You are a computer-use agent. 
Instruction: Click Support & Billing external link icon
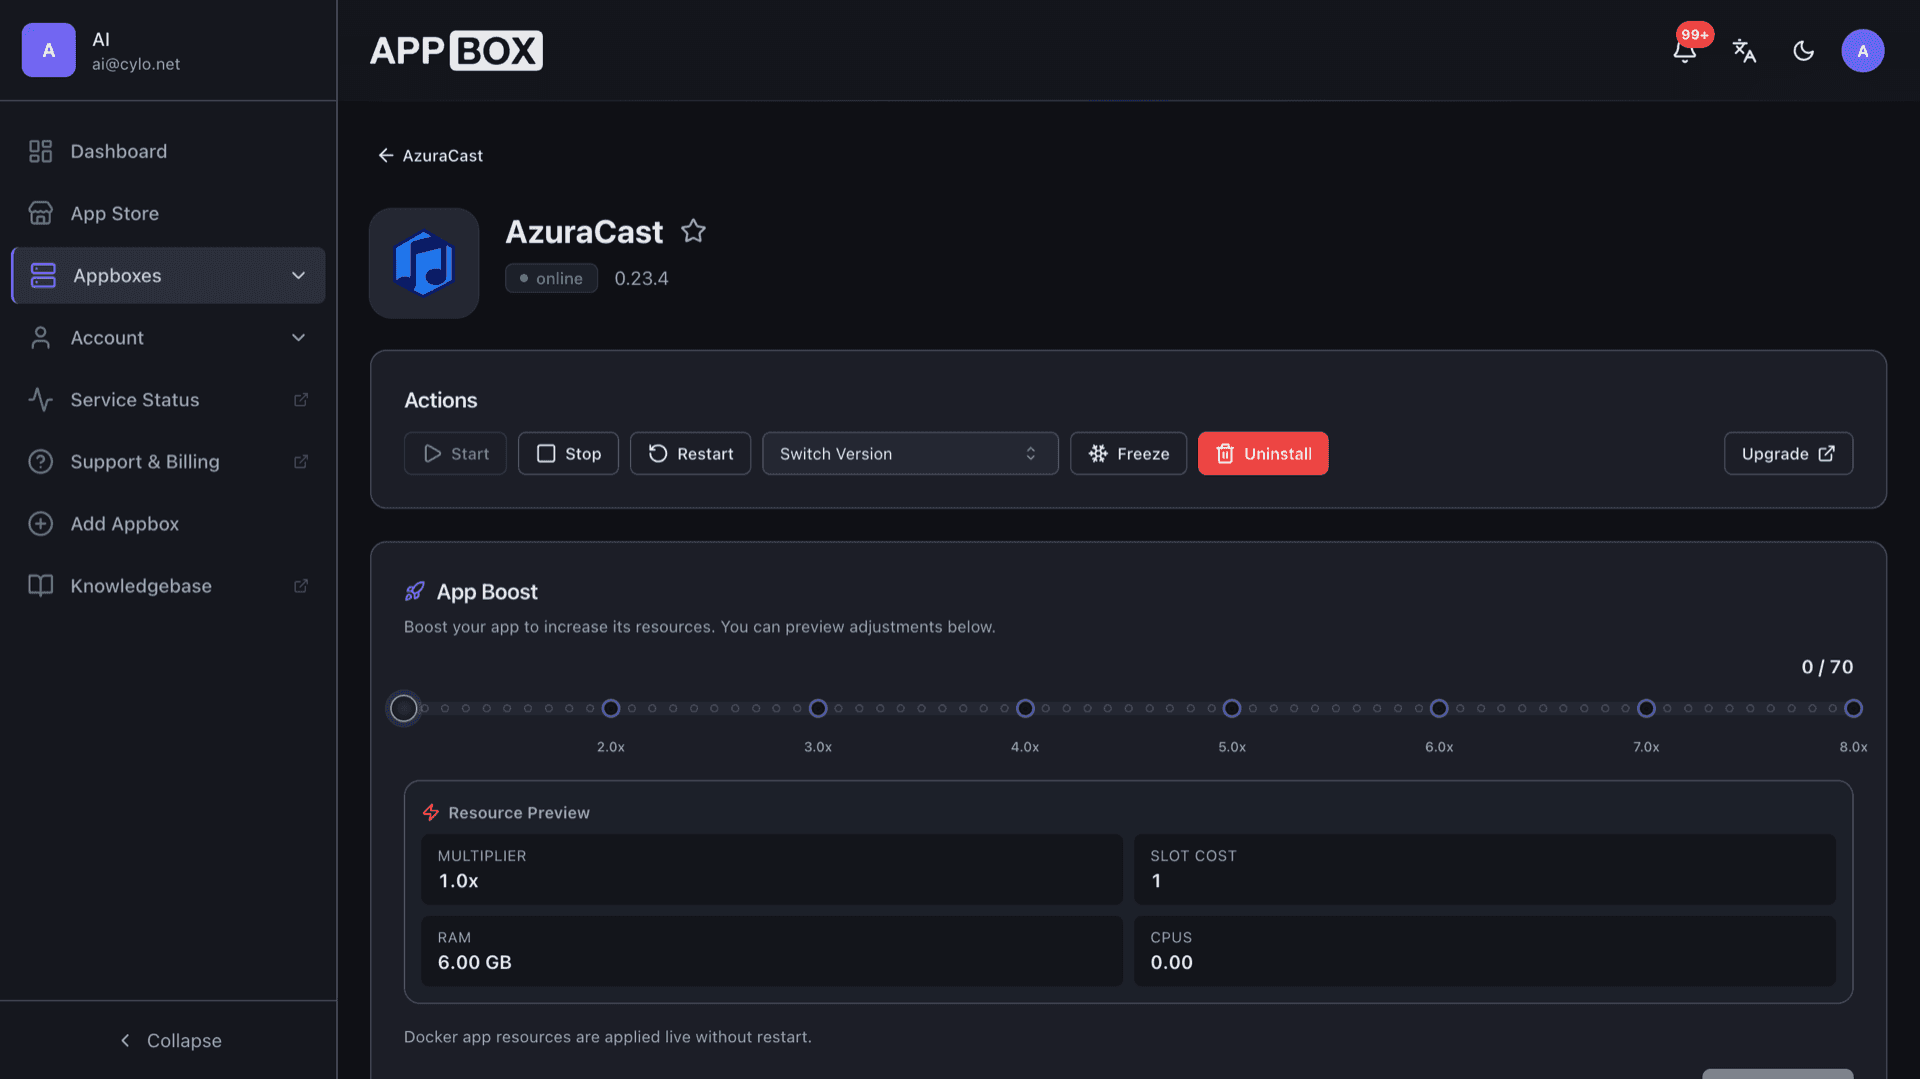point(300,461)
